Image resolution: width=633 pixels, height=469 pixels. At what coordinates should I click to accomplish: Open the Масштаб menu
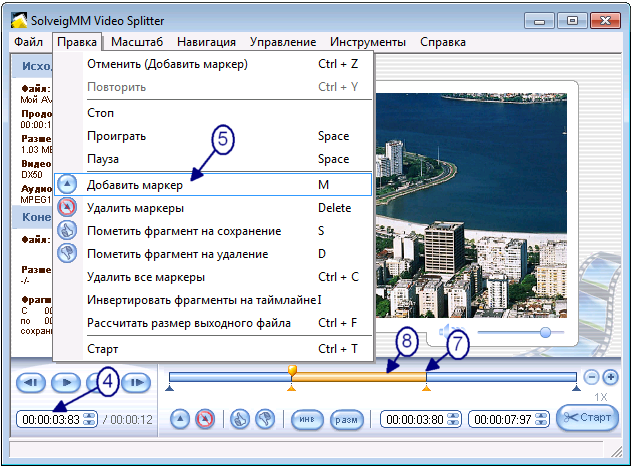point(137,42)
